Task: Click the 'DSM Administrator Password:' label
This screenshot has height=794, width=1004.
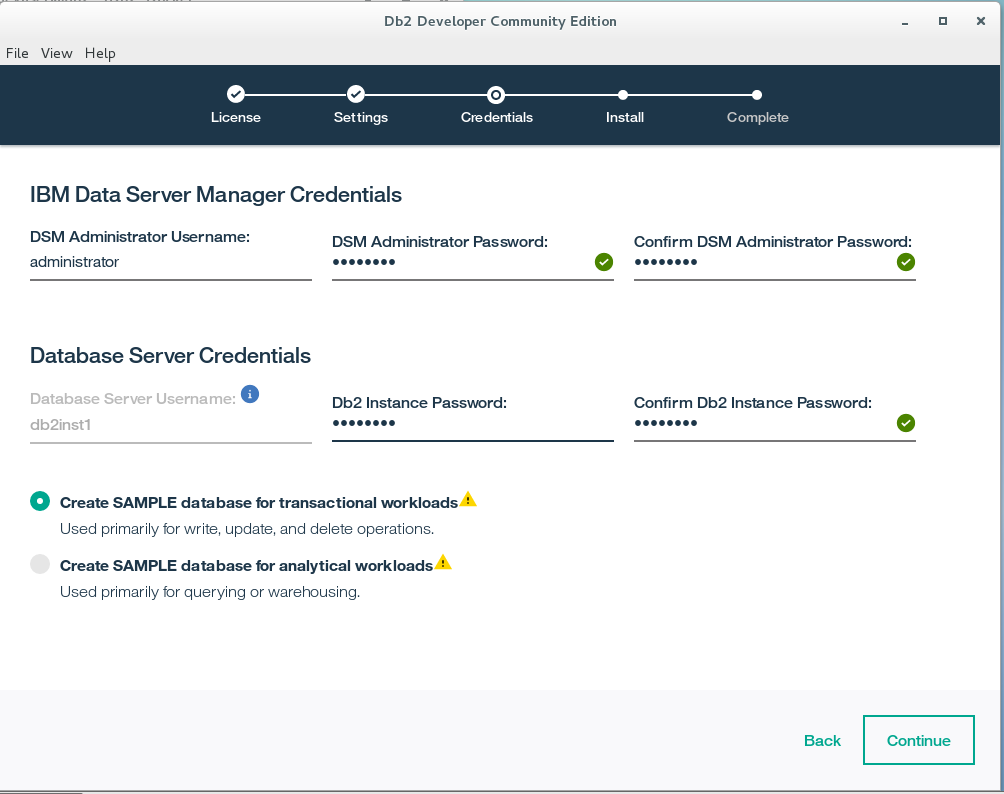Action: point(440,241)
